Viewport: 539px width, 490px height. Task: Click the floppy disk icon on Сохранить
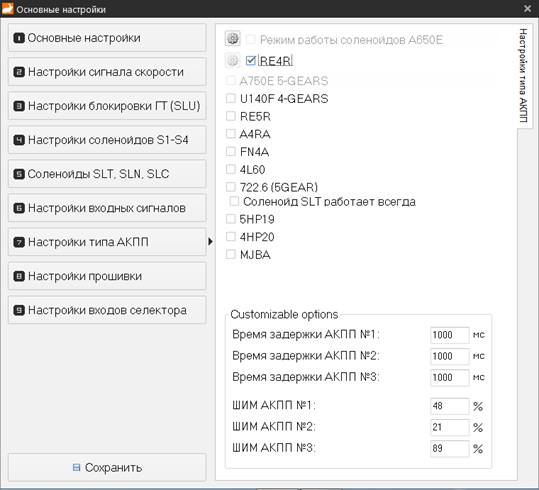76,467
